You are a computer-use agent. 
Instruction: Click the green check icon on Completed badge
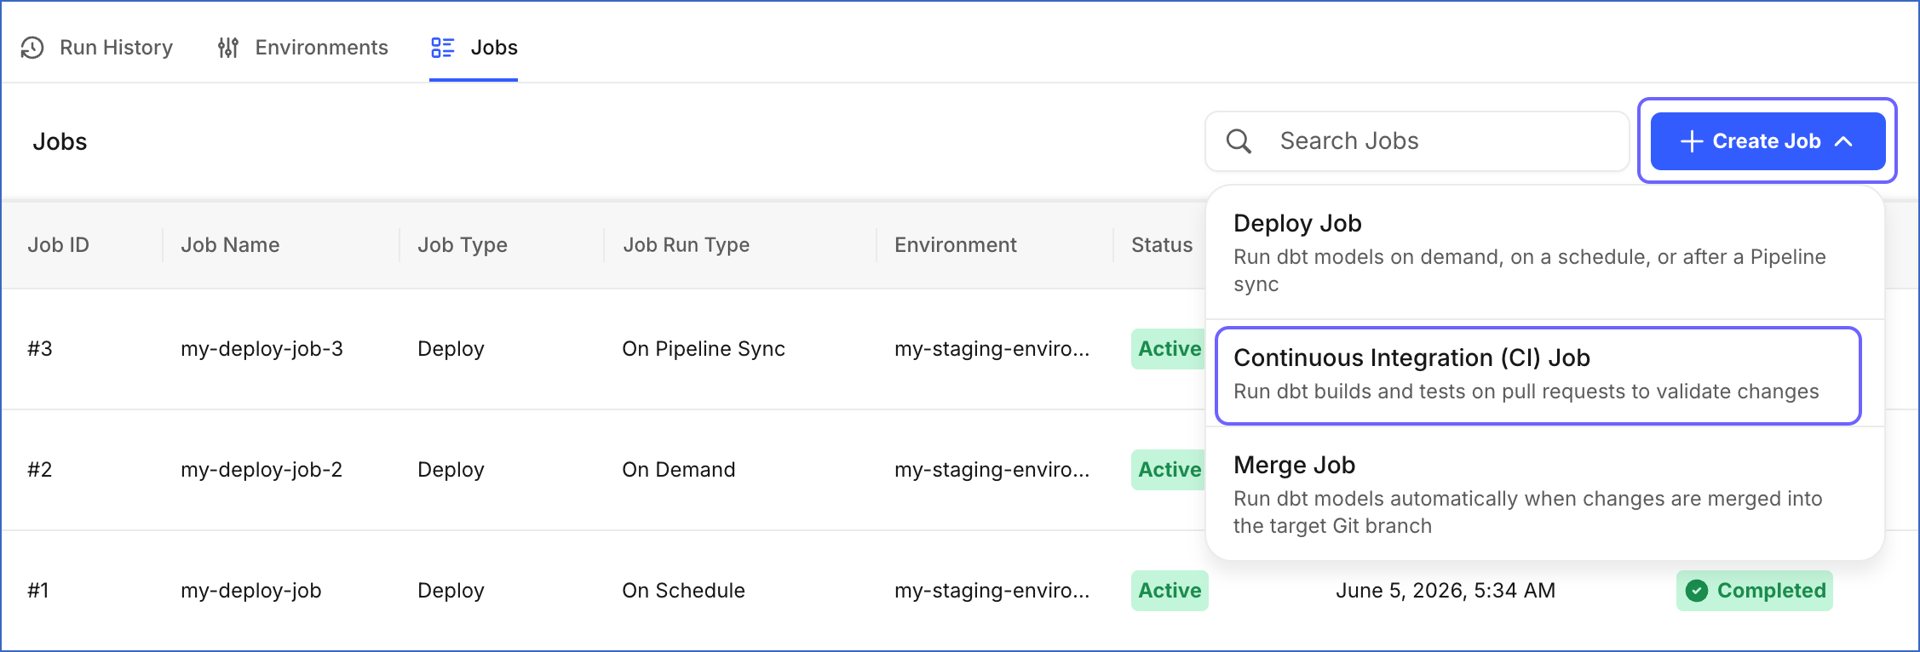pos(1697,591)
